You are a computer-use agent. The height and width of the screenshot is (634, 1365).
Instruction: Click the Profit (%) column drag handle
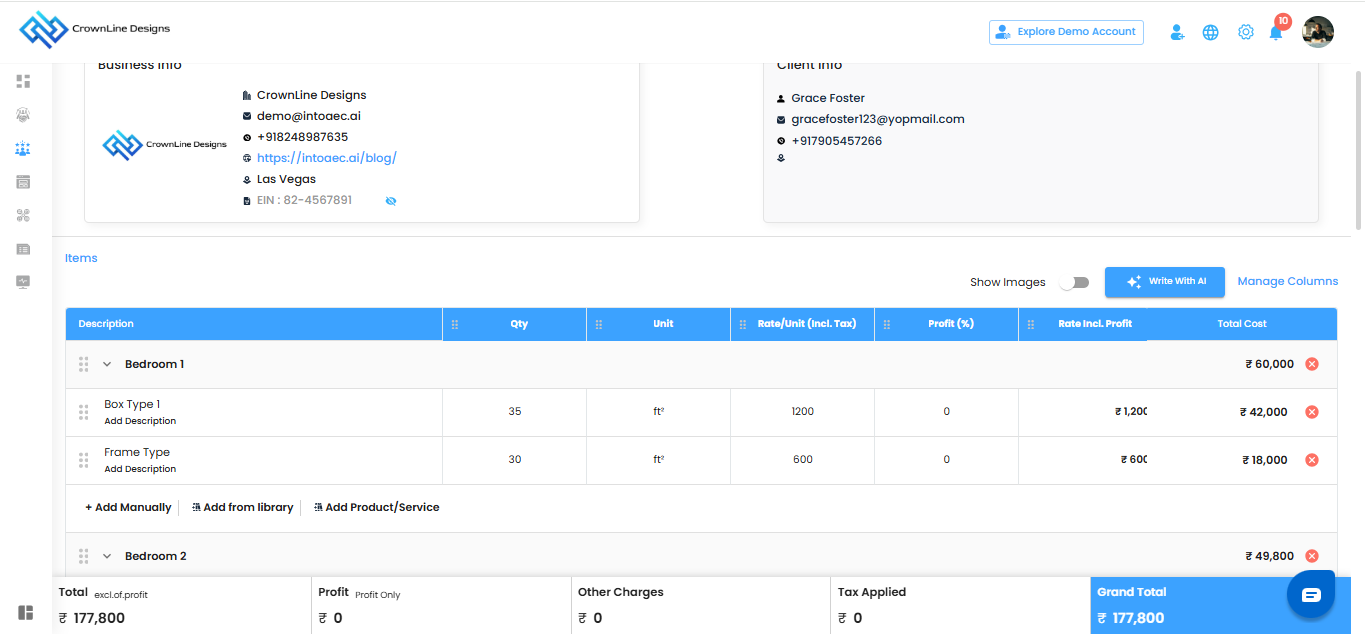coord(887,324)
